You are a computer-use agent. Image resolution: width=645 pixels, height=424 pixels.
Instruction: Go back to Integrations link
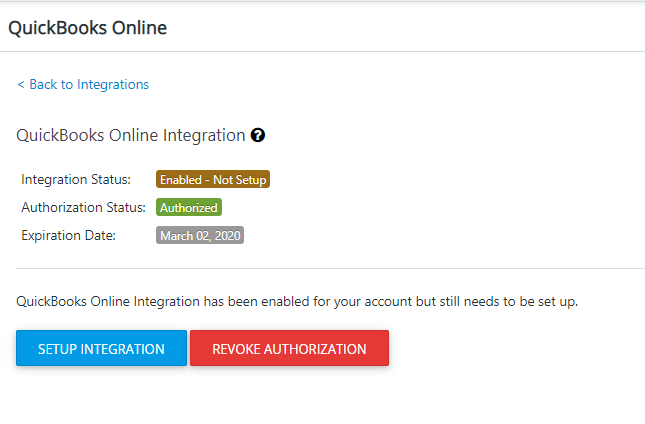(x=83, y=84)
